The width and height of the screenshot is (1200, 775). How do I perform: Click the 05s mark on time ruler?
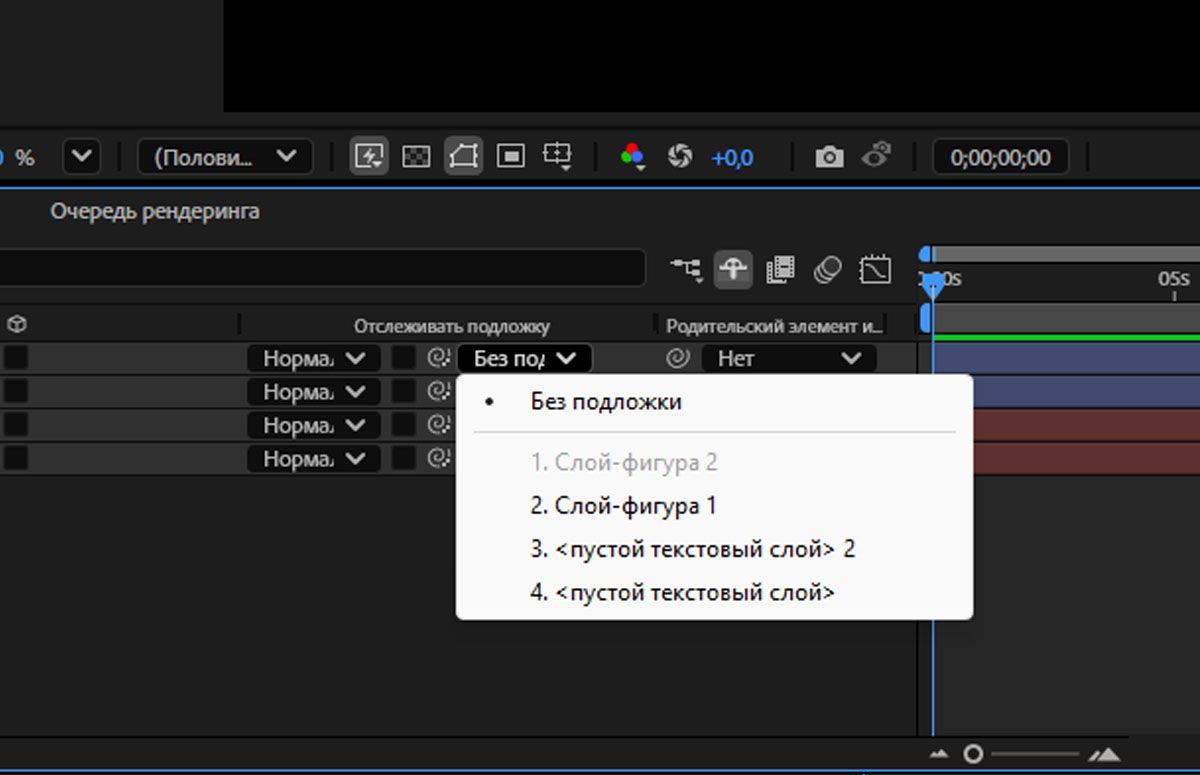tap(1174, 278)
